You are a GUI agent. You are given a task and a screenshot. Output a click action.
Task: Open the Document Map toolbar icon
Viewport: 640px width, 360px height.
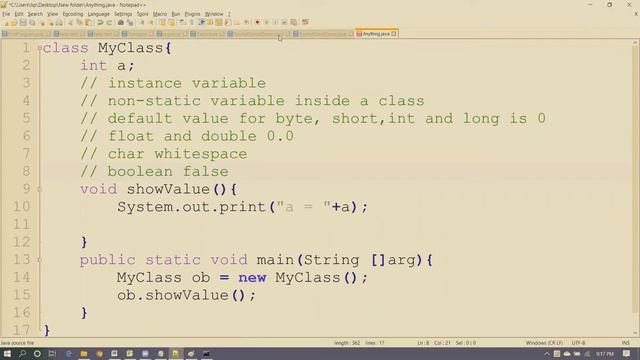pos(219,22)
